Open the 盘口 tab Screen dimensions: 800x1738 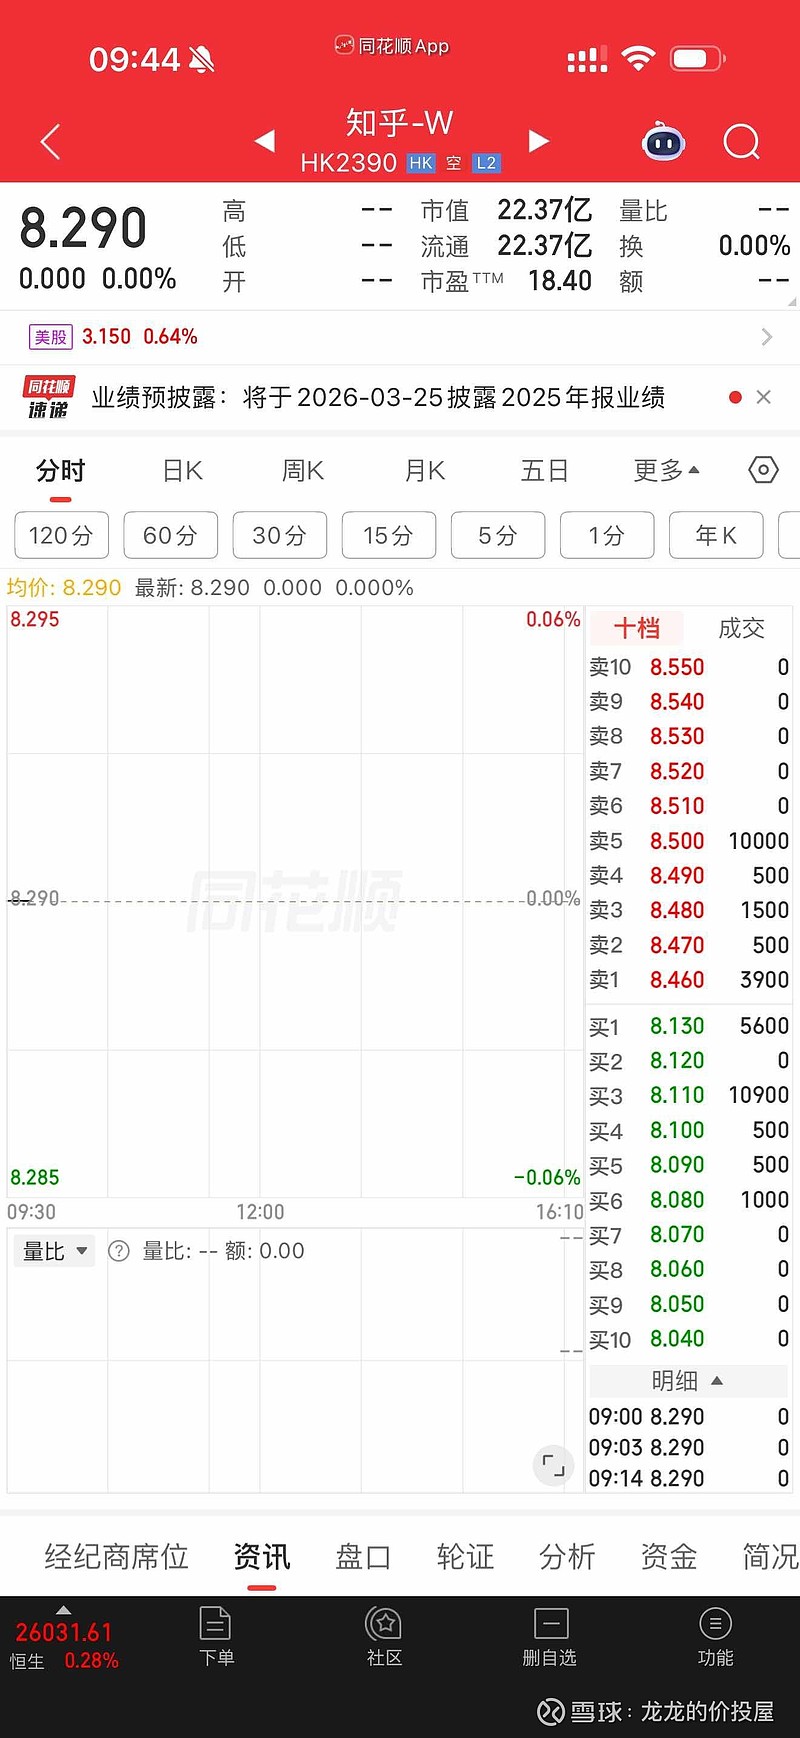pyautogui.click(x=363, y=1556)
